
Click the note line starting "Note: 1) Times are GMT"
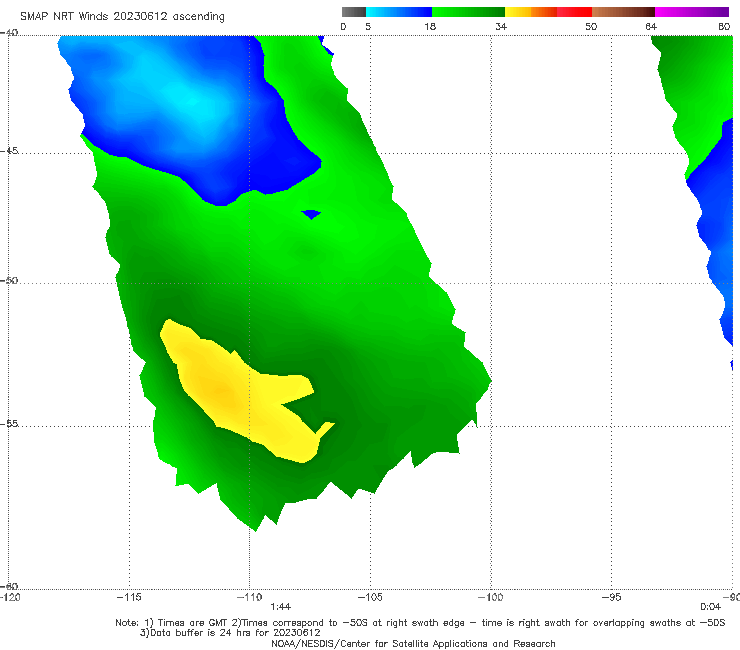[420, 623]
